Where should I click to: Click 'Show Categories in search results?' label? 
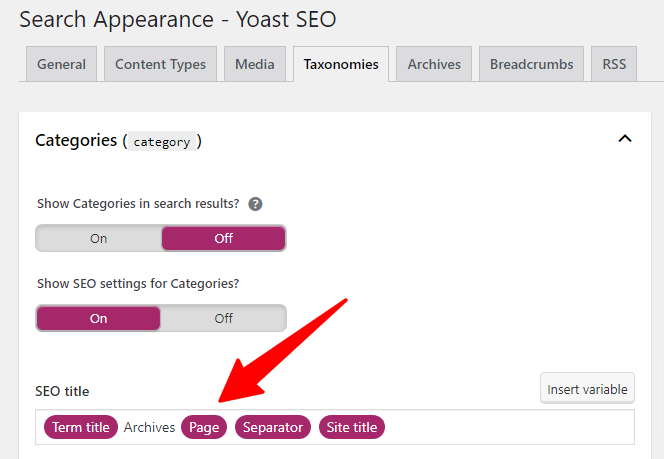(138, 204)
